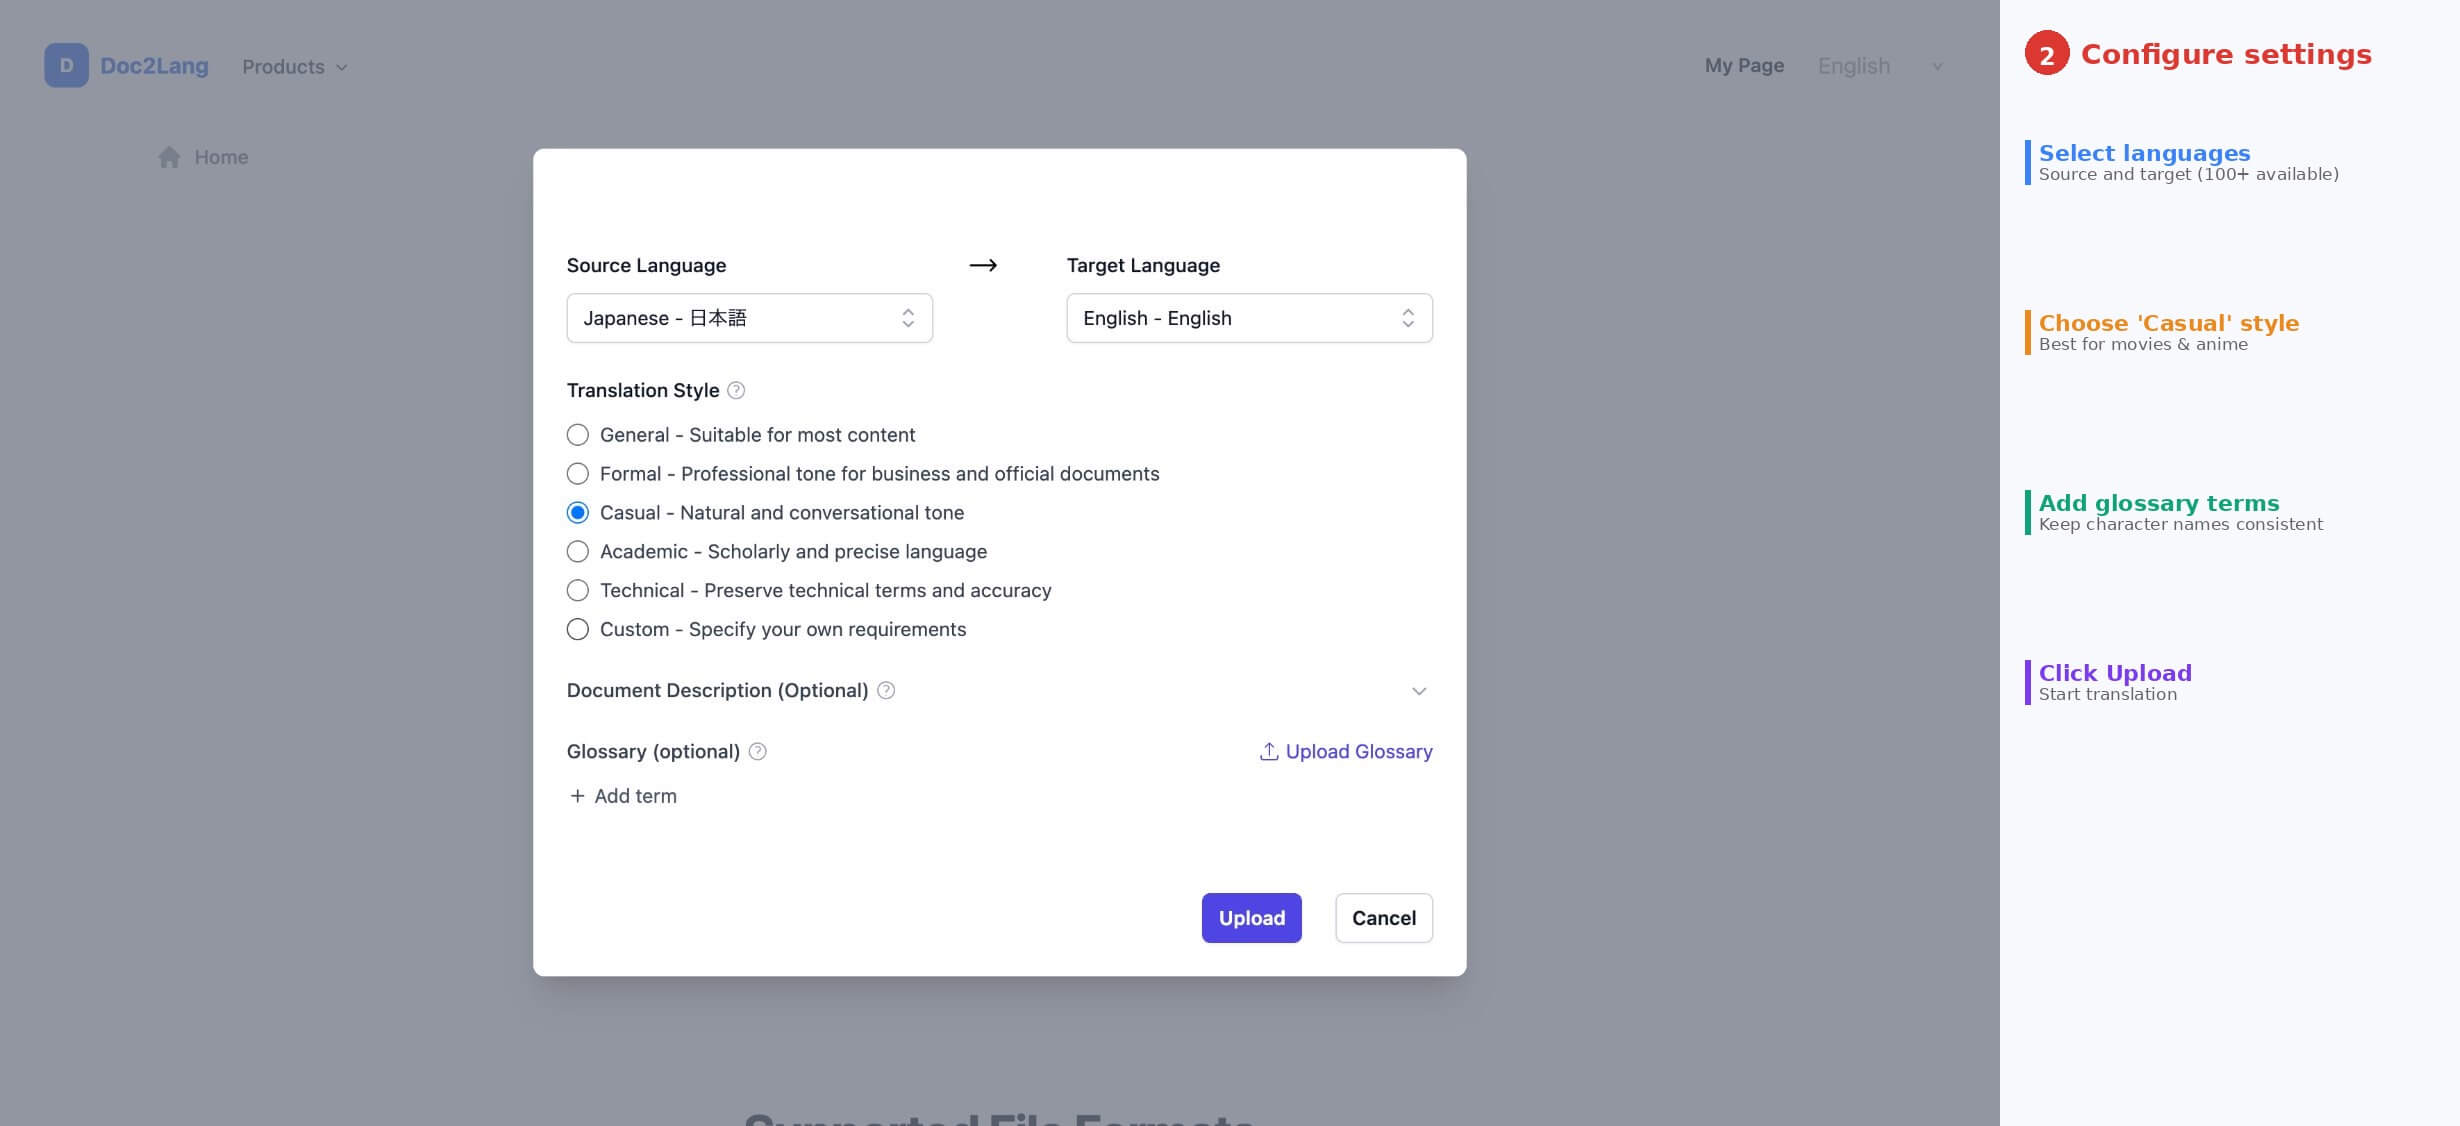Choose the Custom translation style option
2460x1126 pixels.
click(577, 629)
